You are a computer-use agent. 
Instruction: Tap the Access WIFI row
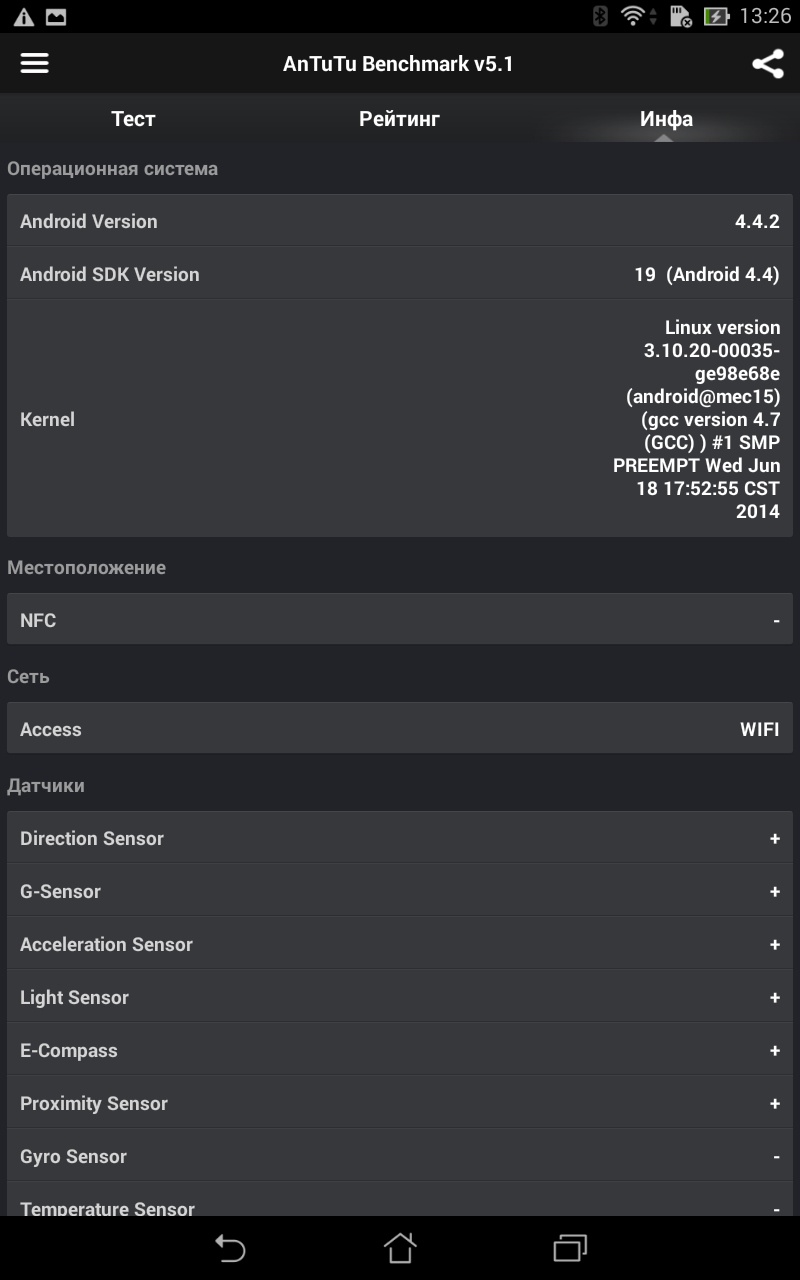point(400,729)
